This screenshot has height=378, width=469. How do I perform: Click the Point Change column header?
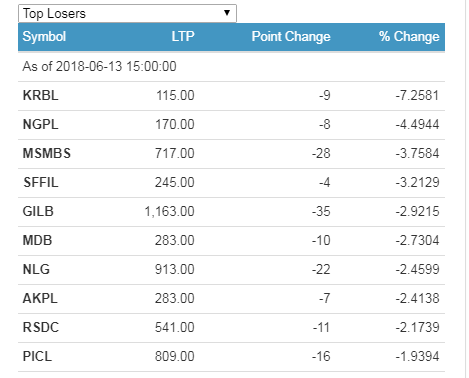click(x=291, y=36)
